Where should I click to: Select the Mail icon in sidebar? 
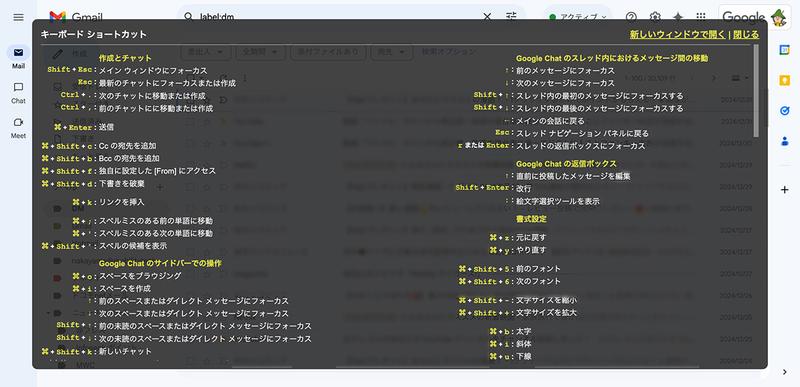[18, 53]
